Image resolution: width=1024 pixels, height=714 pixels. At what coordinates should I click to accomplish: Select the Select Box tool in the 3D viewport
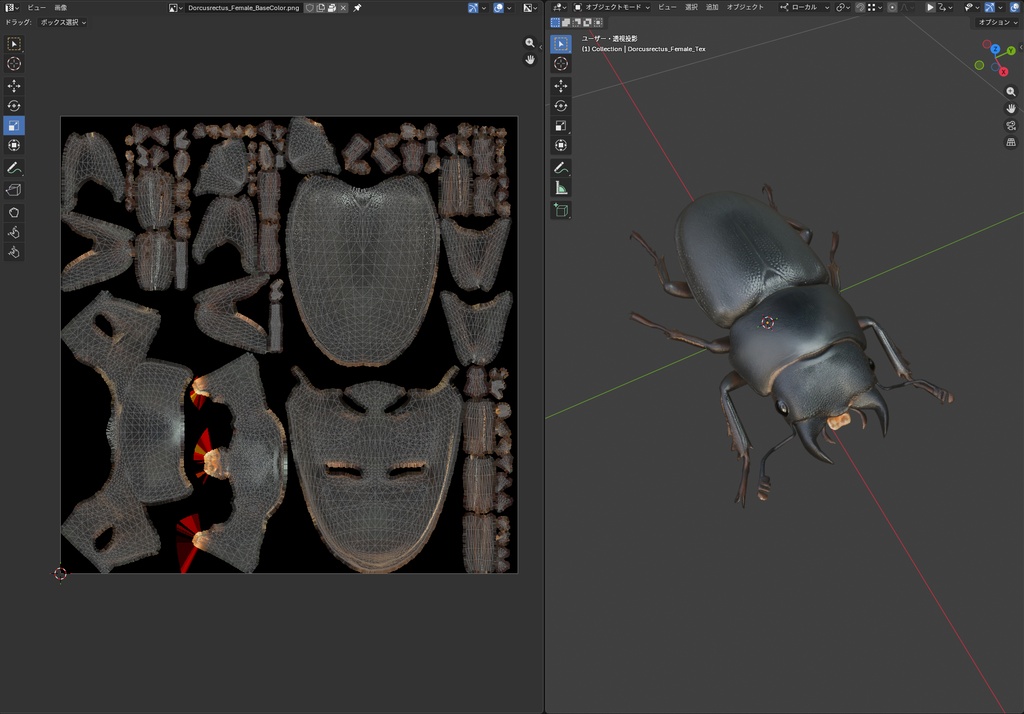560,44
